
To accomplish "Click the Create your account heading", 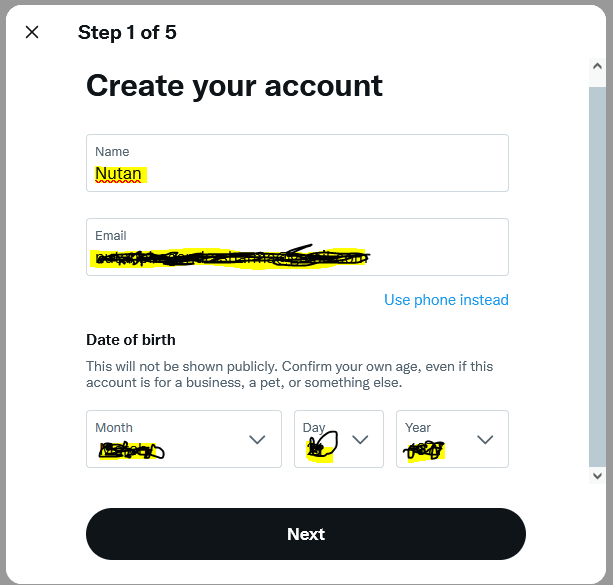I will coord(234,86).
